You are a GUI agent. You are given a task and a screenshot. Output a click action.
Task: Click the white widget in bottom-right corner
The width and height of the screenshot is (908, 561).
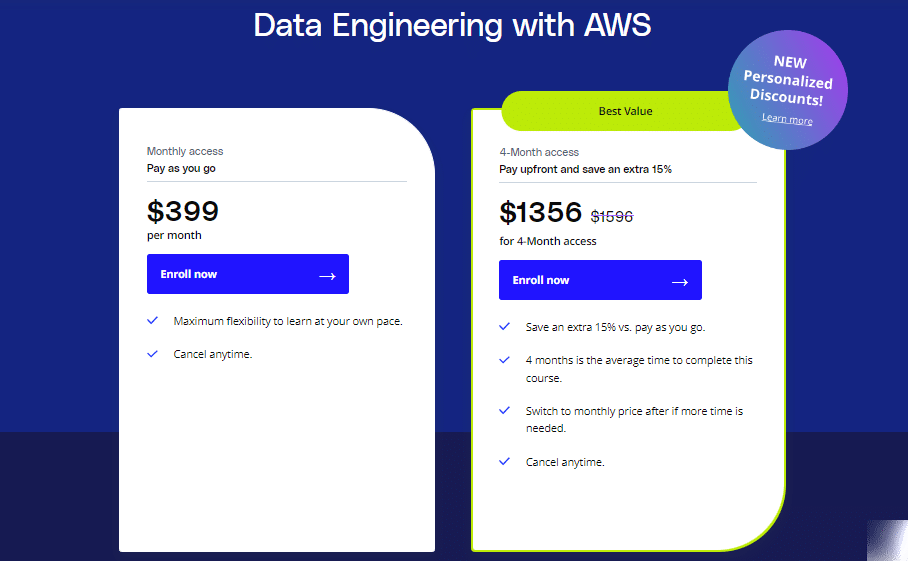[x=888, y=541]
